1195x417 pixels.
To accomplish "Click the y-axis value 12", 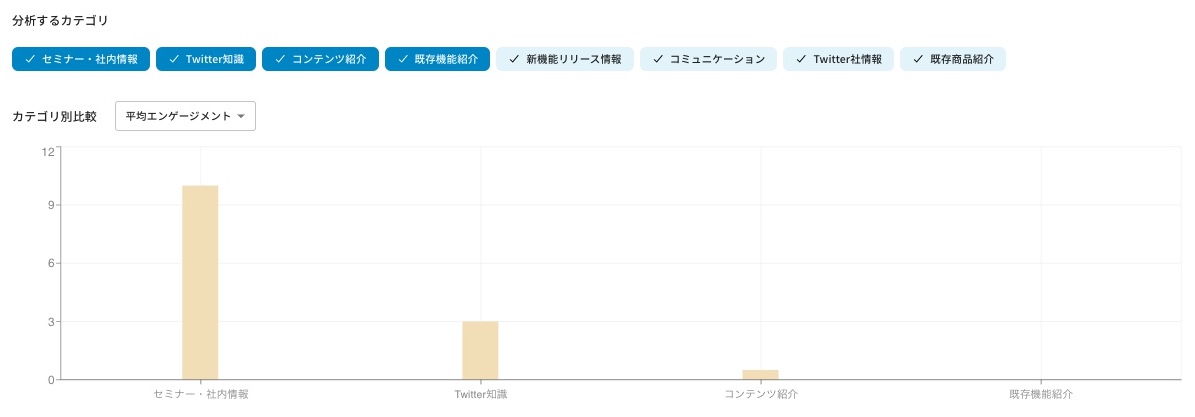I will point(47,152).
